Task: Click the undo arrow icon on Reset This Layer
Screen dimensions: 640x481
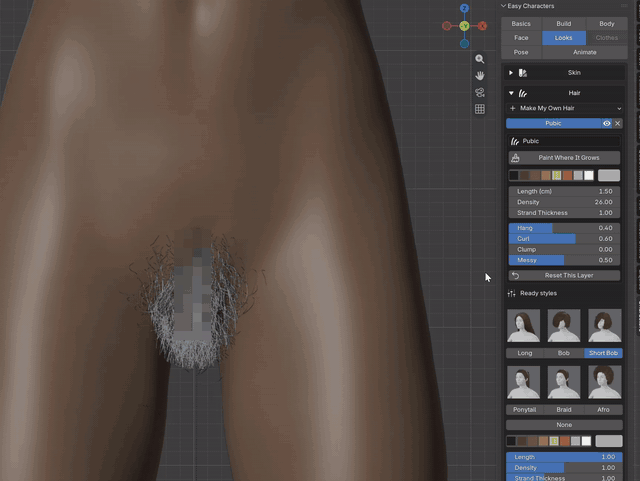Action: click(x=516, y=276)
